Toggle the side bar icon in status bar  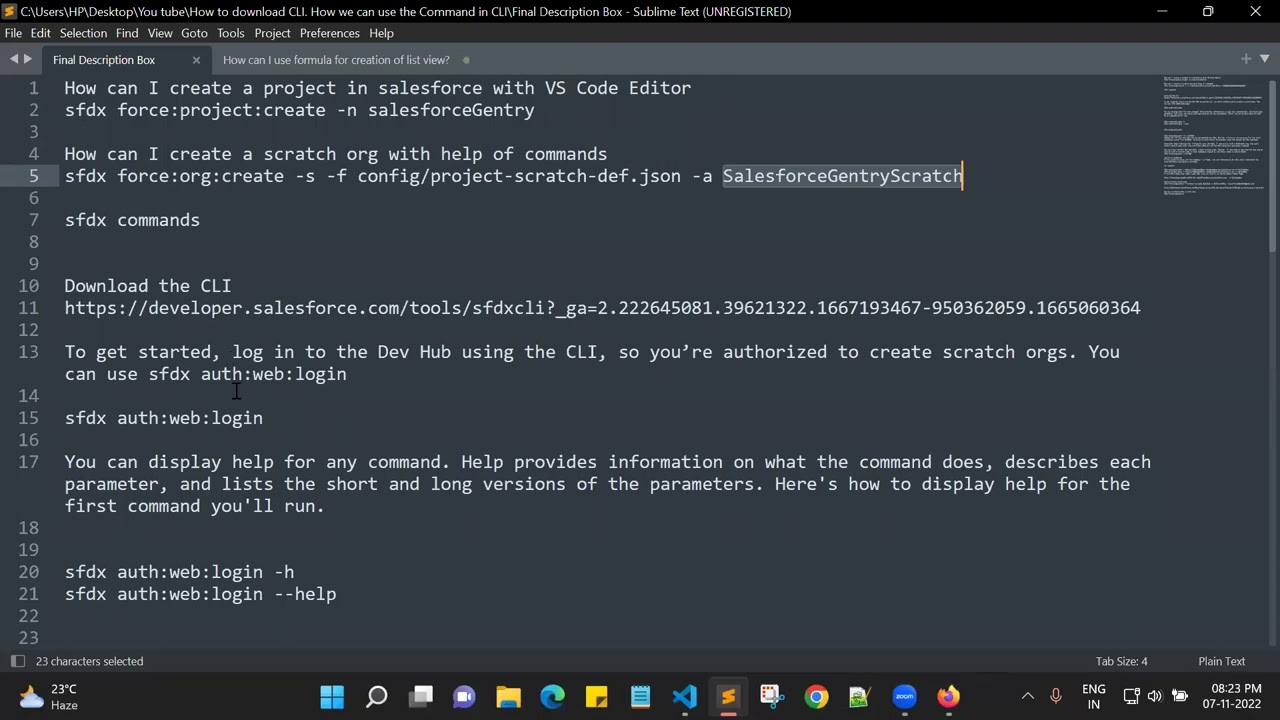click(x=17, y=661)
